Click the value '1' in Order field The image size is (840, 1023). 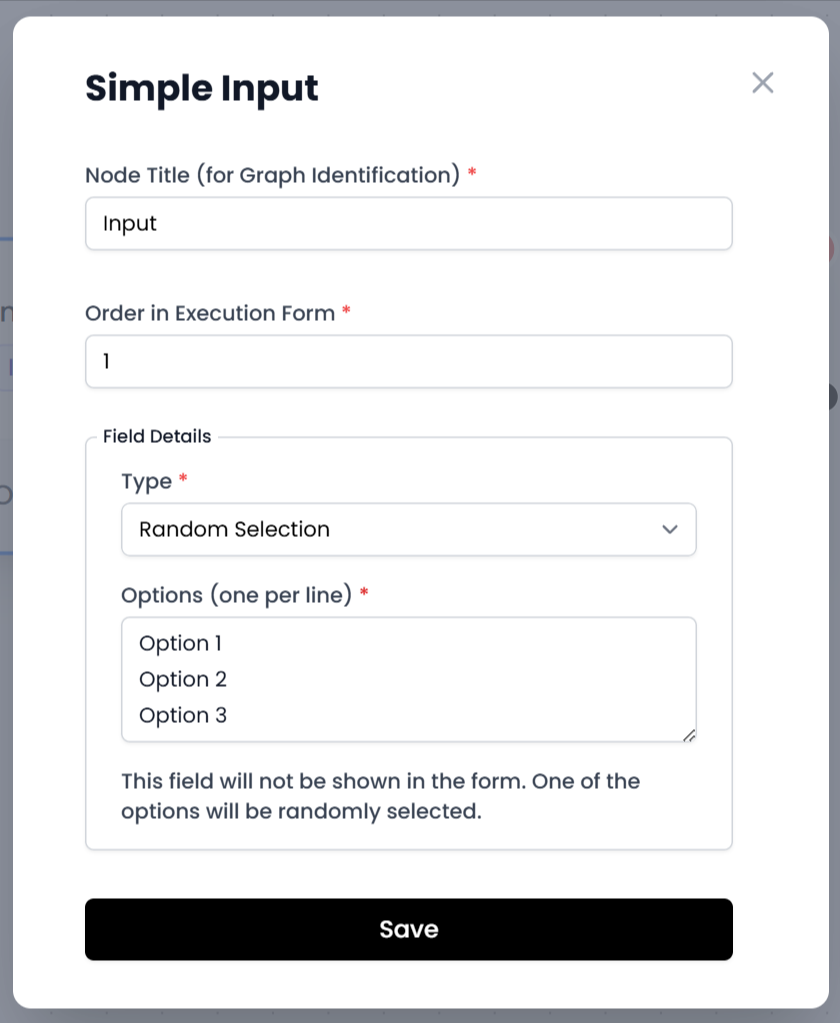click(106, 361)
